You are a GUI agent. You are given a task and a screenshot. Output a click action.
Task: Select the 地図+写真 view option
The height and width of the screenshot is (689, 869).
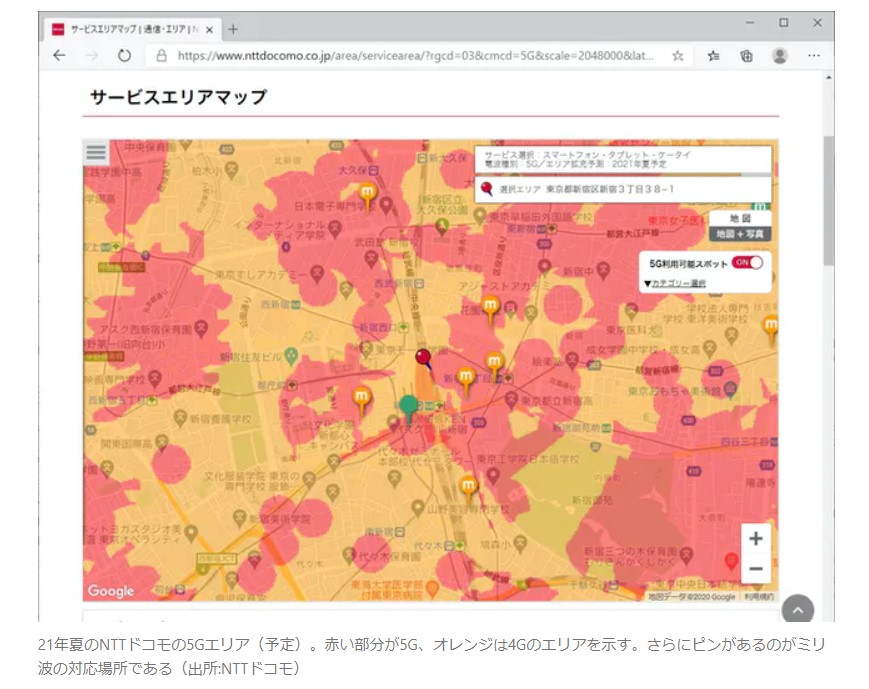pos(740,233)
